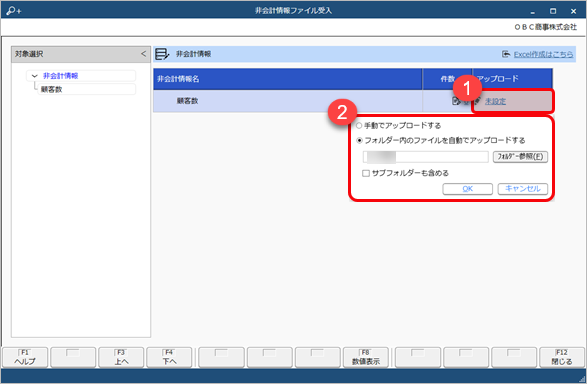
Task: Click the search-plus icon in the title bar
Action: (14, 10)
